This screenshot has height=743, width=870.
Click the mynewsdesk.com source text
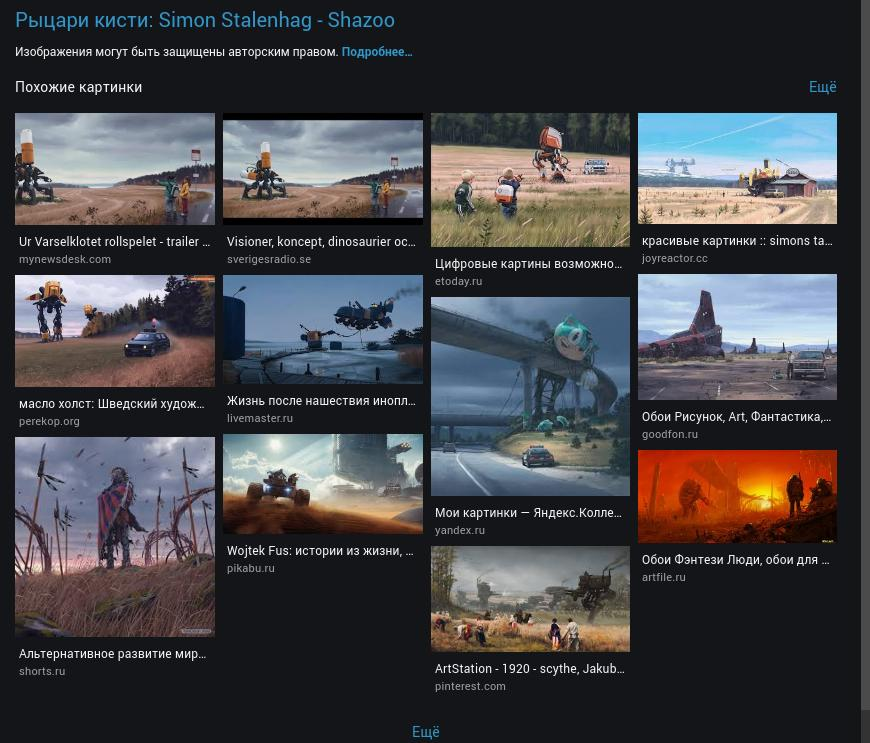click(65, 259)
